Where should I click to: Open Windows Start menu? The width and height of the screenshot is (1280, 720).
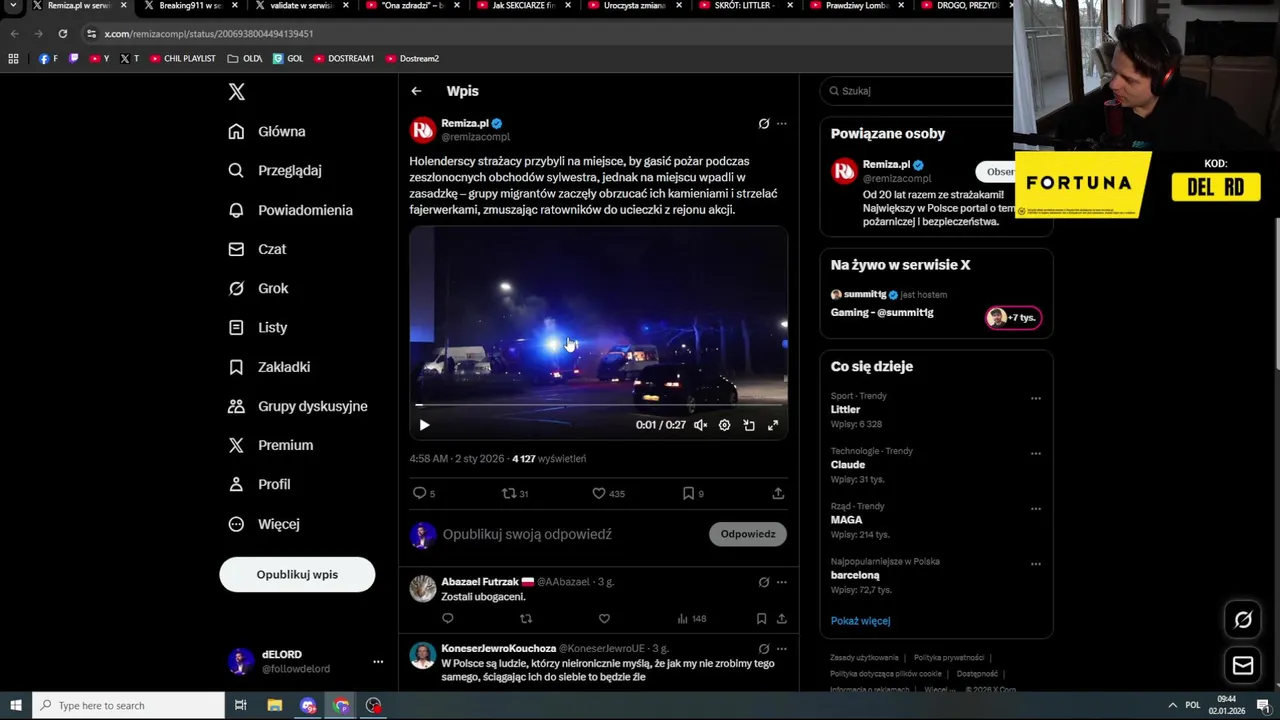[x=15, y=706]
